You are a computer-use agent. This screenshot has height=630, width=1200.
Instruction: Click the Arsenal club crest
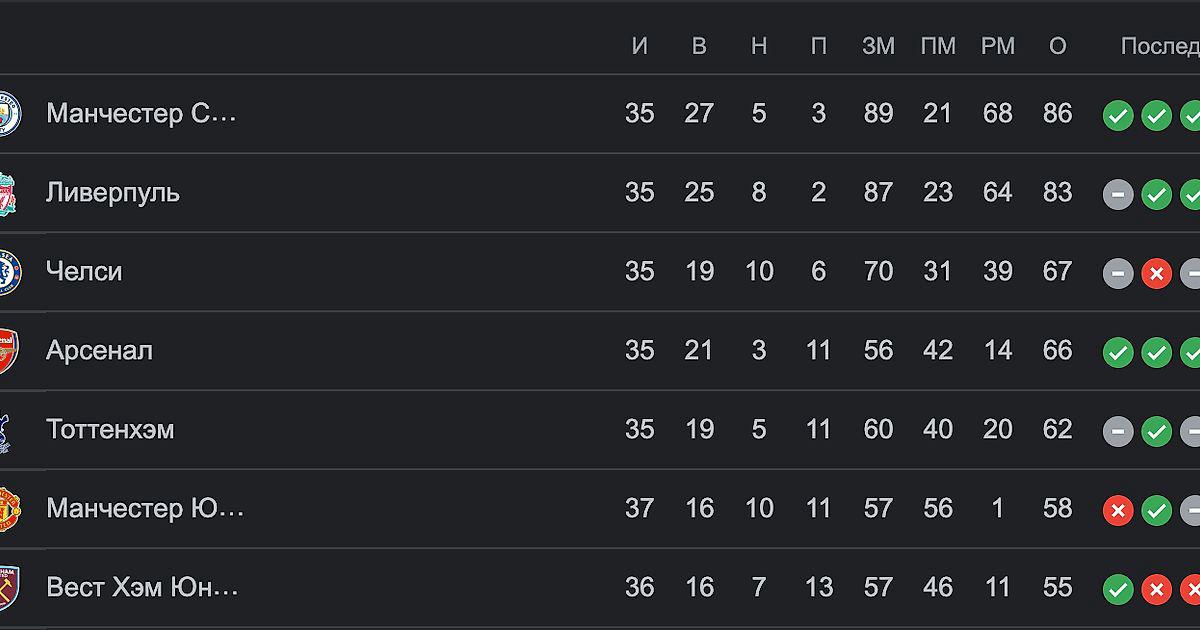[8, 351]
